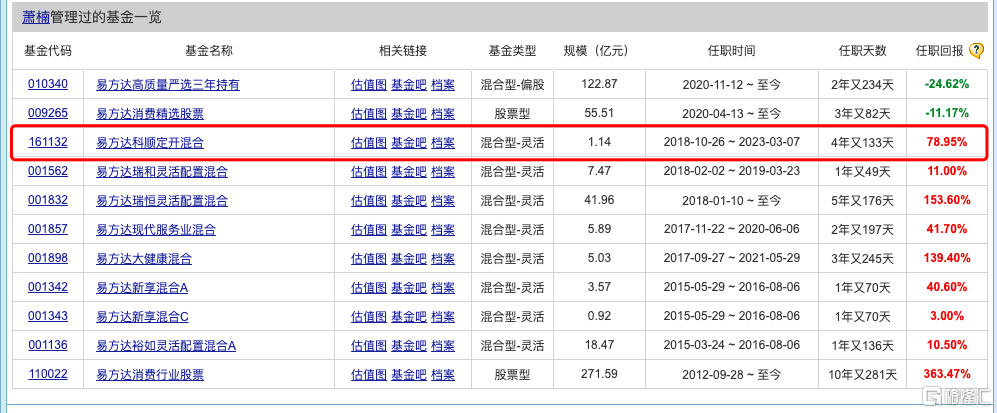Open fund code 001342 link

pos(48,287)
